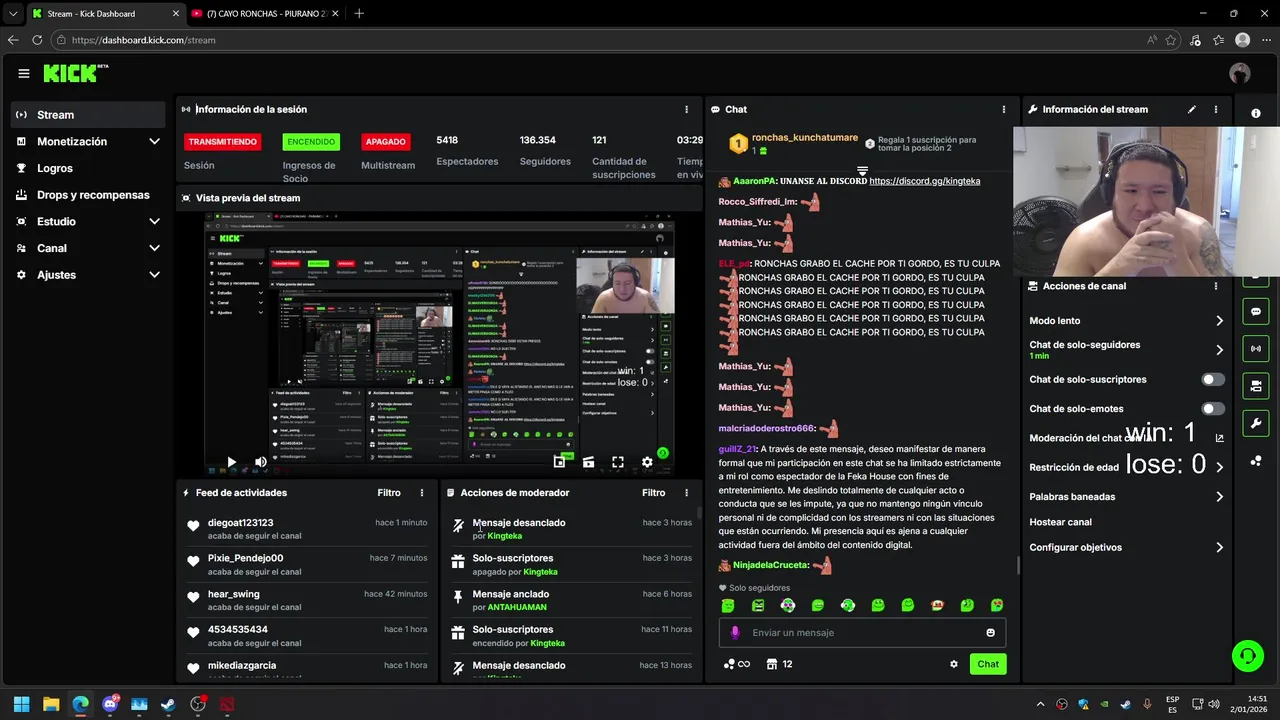Viewport: 1280px width, 720px height.
Task: Open the hamburger menu beside Kick logo
Action: point(24,73)
